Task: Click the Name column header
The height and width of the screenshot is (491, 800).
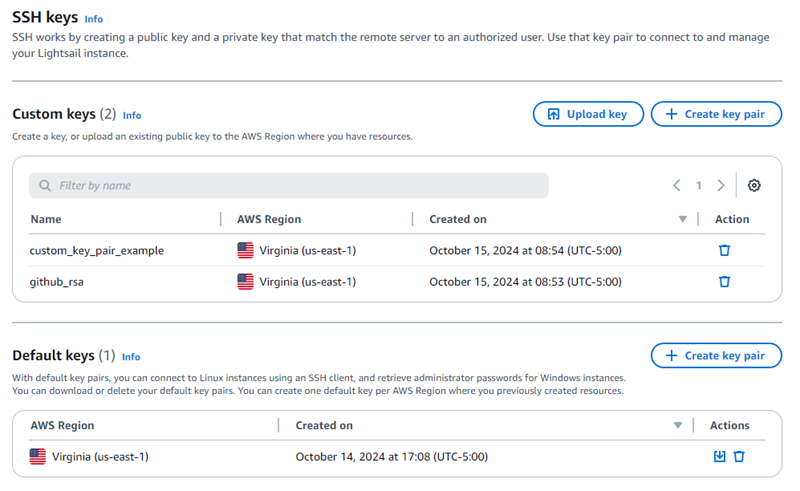Action: [46, 219]
